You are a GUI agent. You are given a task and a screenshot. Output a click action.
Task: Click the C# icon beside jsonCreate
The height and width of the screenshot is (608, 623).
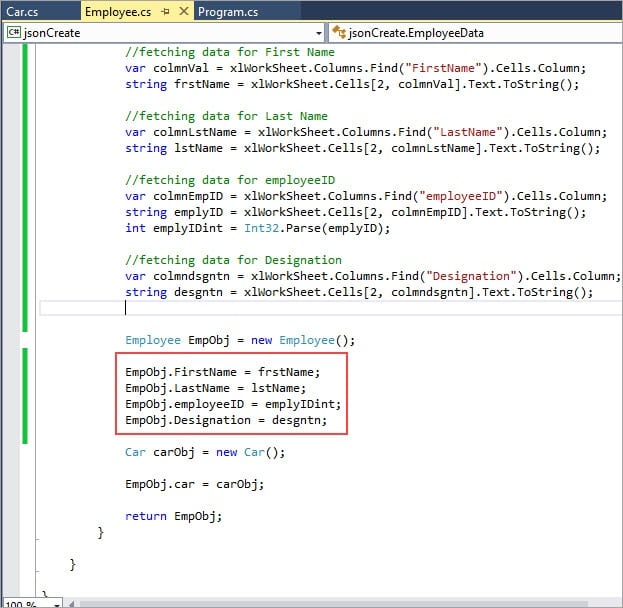[x=14, y=32]
